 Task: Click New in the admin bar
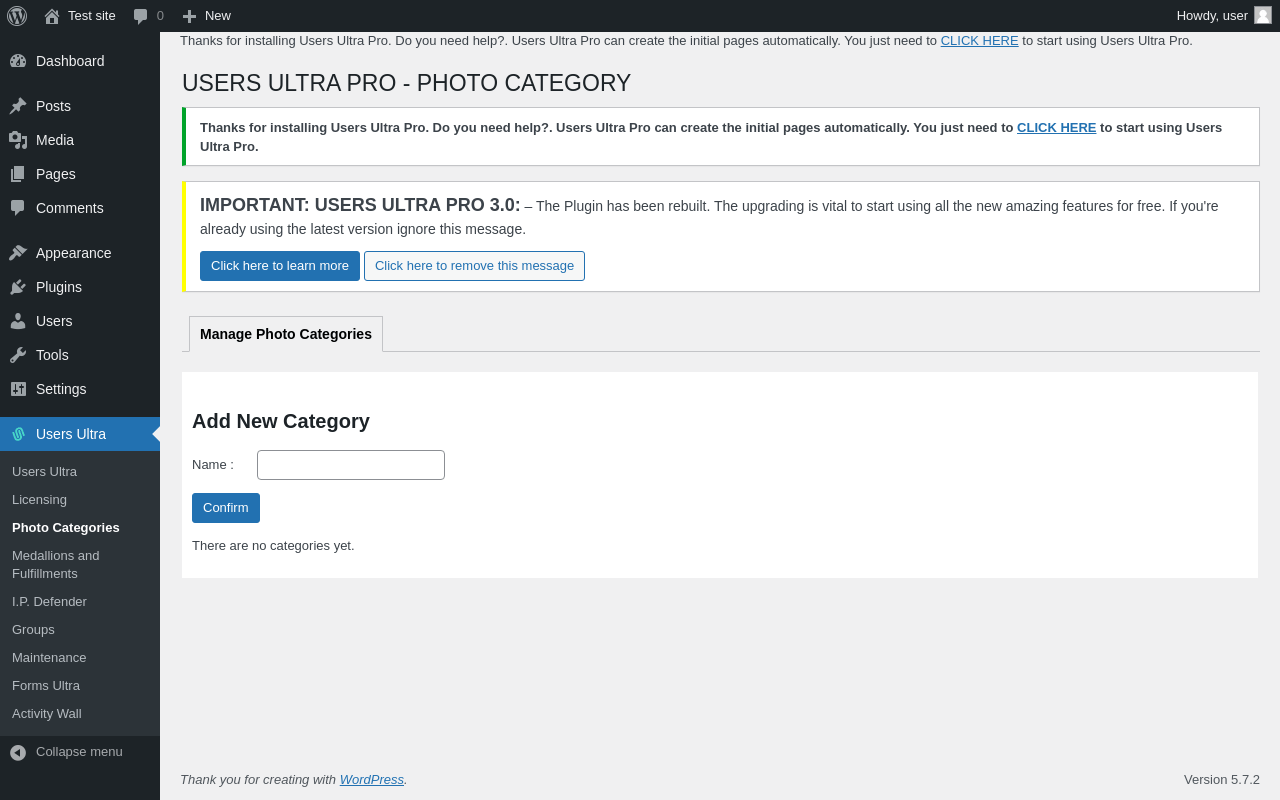[218, 16]
